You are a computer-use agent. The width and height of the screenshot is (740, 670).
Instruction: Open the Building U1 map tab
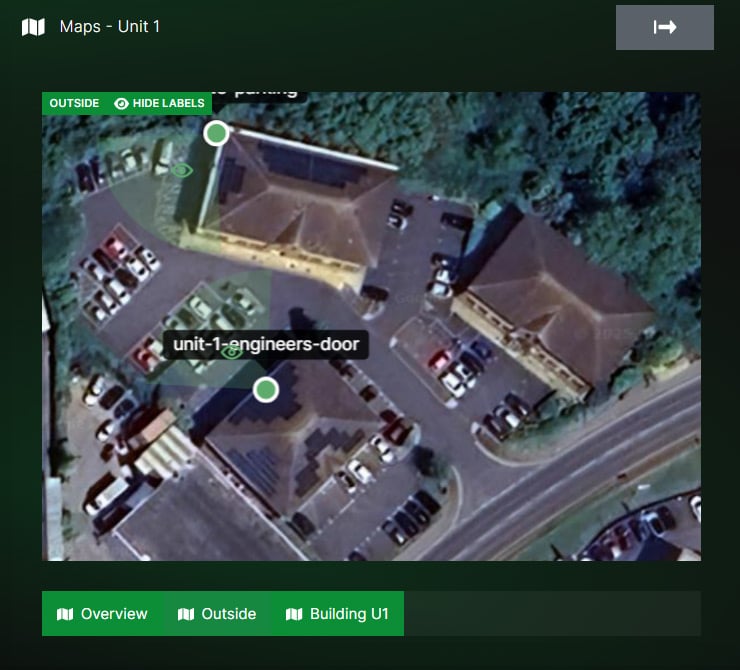pyautogui.click(x=337, y=613)
